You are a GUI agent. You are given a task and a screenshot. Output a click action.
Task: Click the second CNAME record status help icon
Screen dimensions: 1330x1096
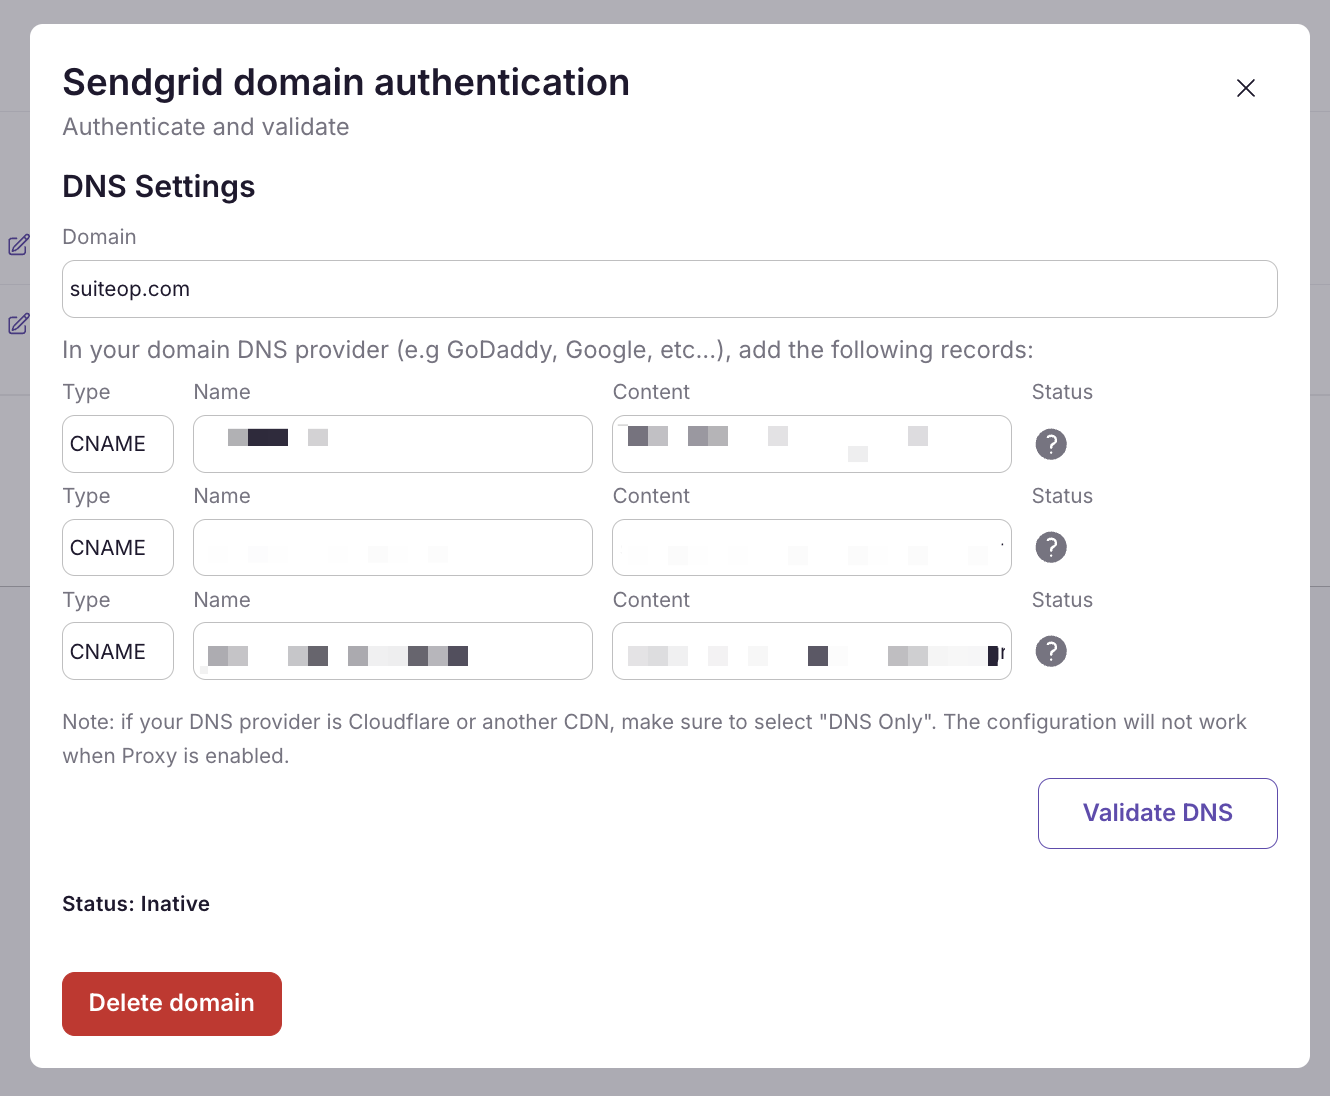pos(1050,547)
